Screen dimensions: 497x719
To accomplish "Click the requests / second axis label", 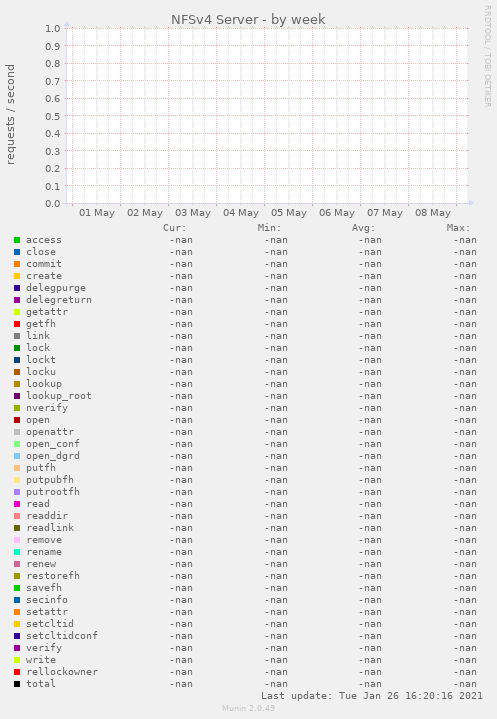I will pos(10,115).
